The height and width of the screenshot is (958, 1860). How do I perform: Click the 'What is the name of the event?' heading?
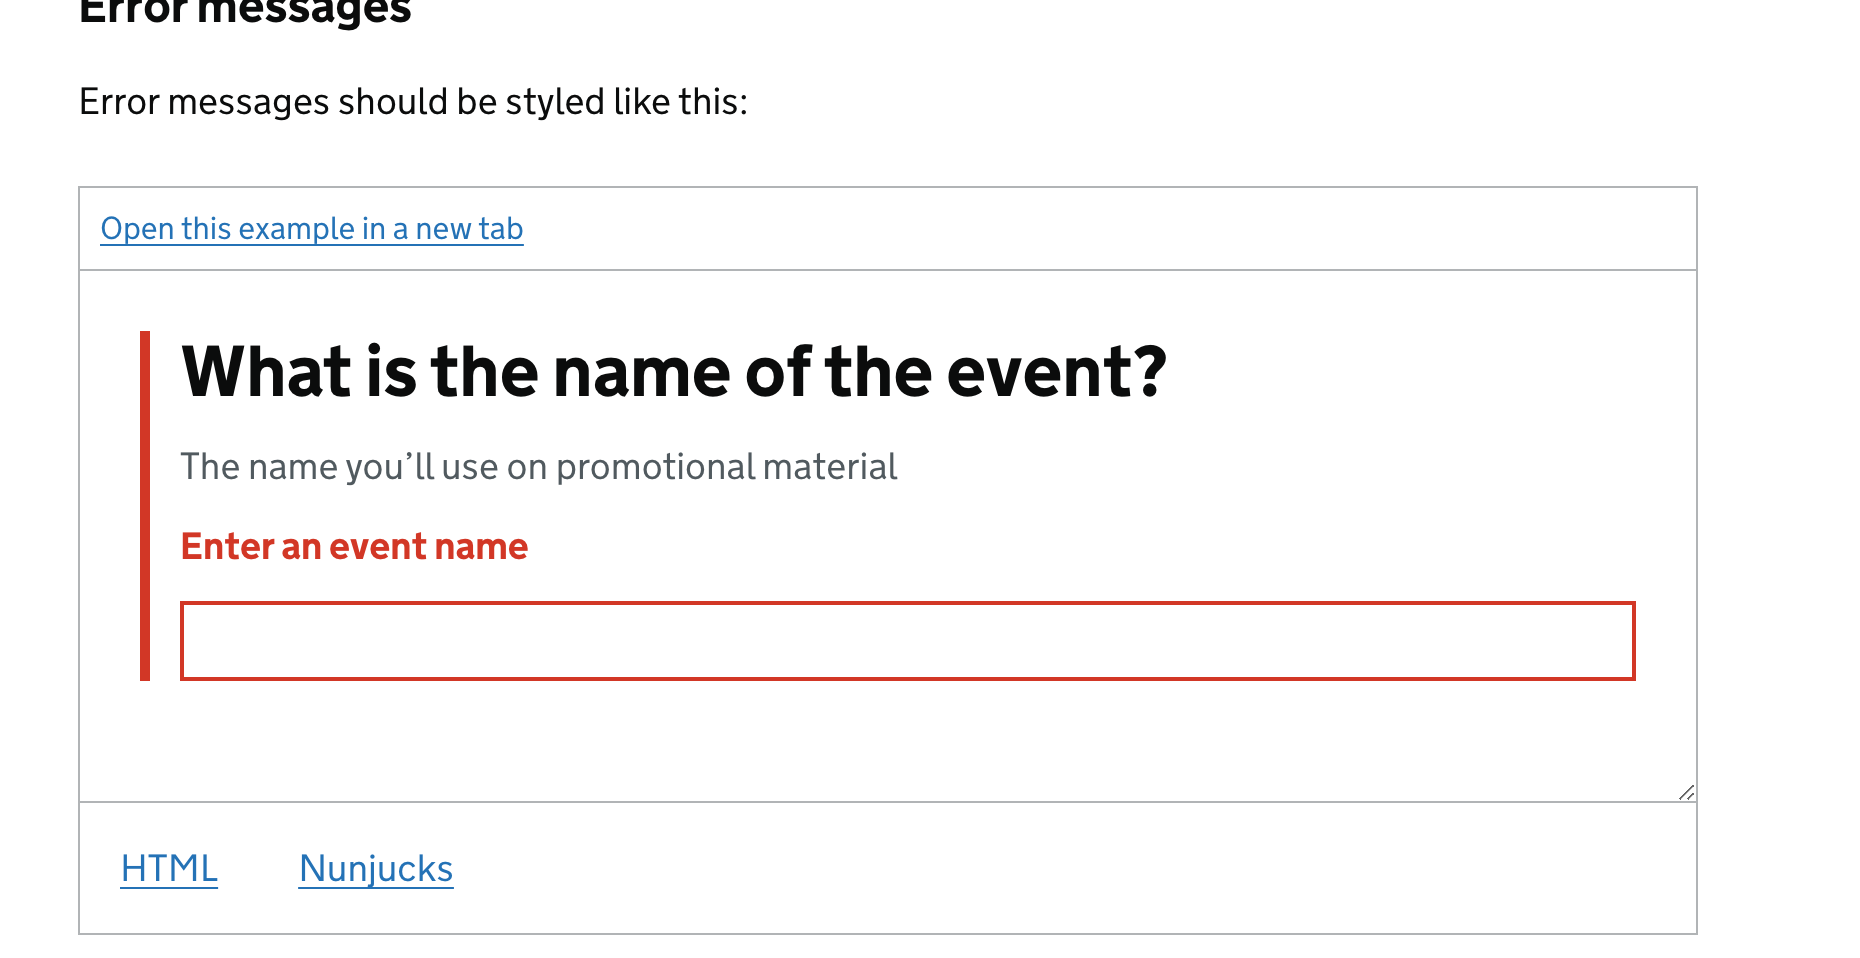676,372
